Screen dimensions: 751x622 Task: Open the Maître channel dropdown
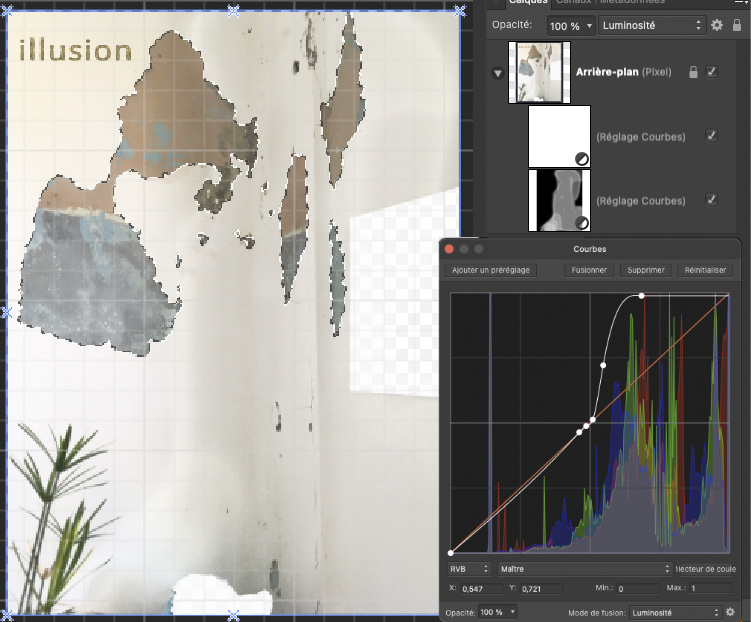(585, 569)
